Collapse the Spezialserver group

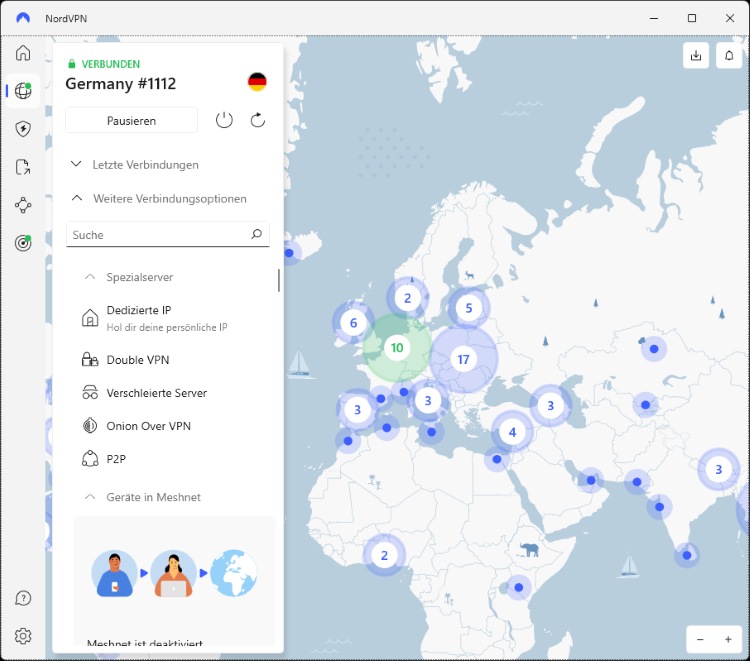(129, 277)
